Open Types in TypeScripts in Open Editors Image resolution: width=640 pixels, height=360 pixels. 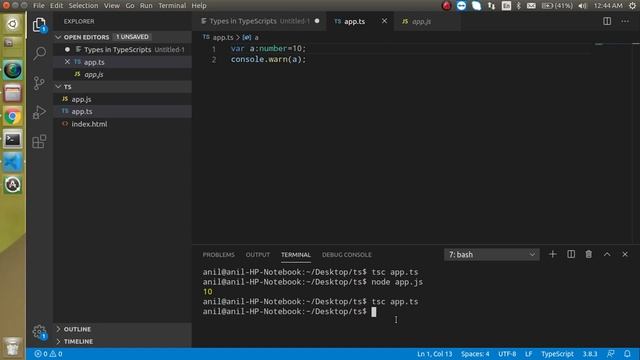pos(122,49)
